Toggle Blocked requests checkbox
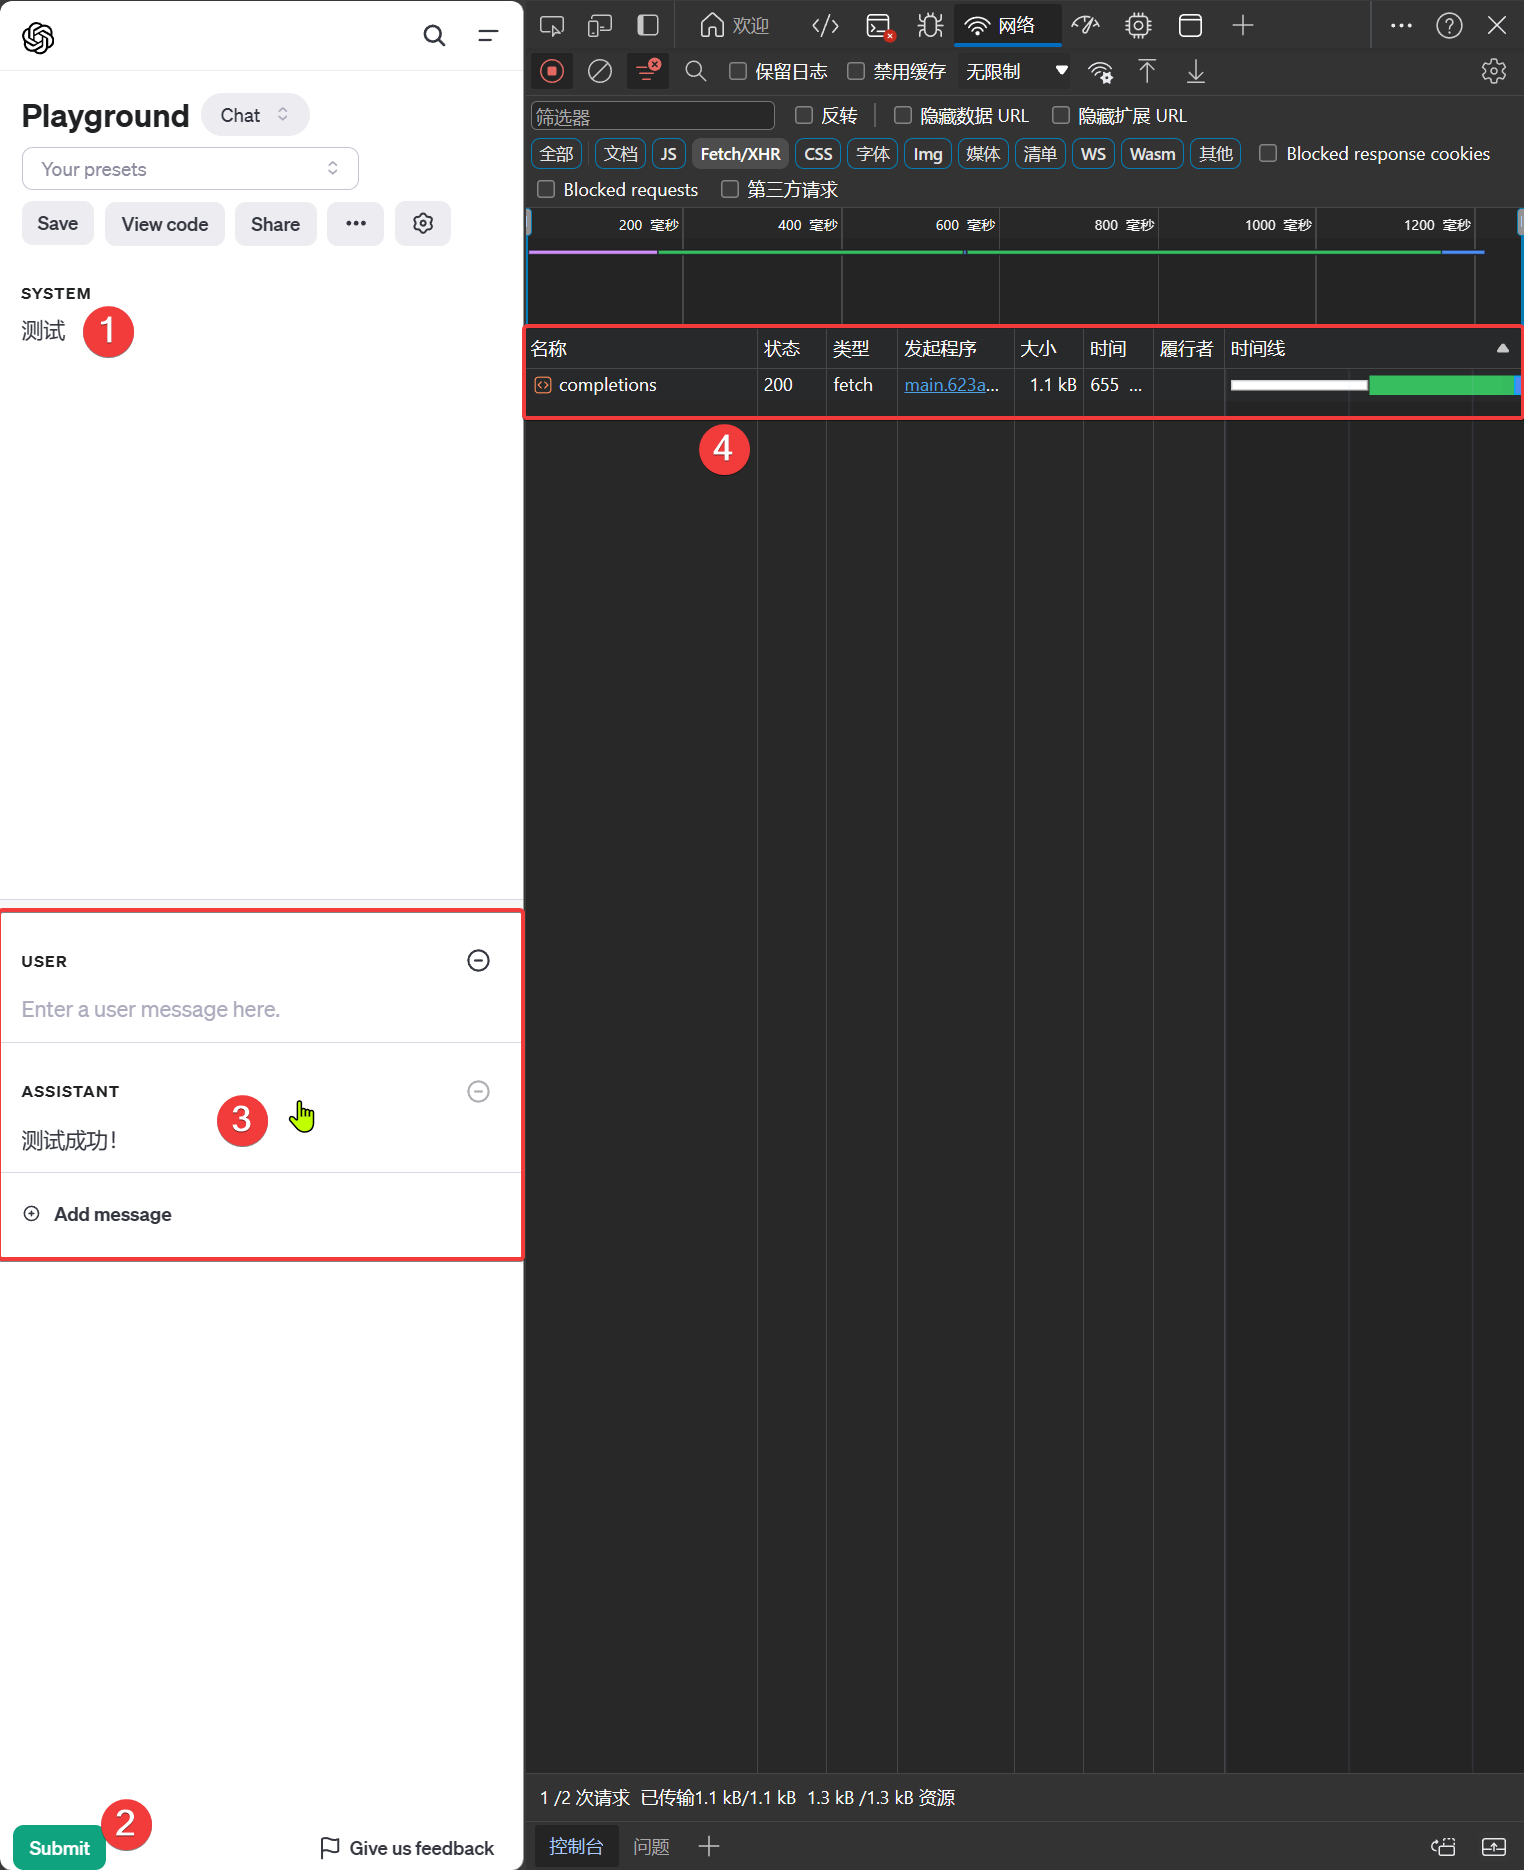 click(546, 189)
